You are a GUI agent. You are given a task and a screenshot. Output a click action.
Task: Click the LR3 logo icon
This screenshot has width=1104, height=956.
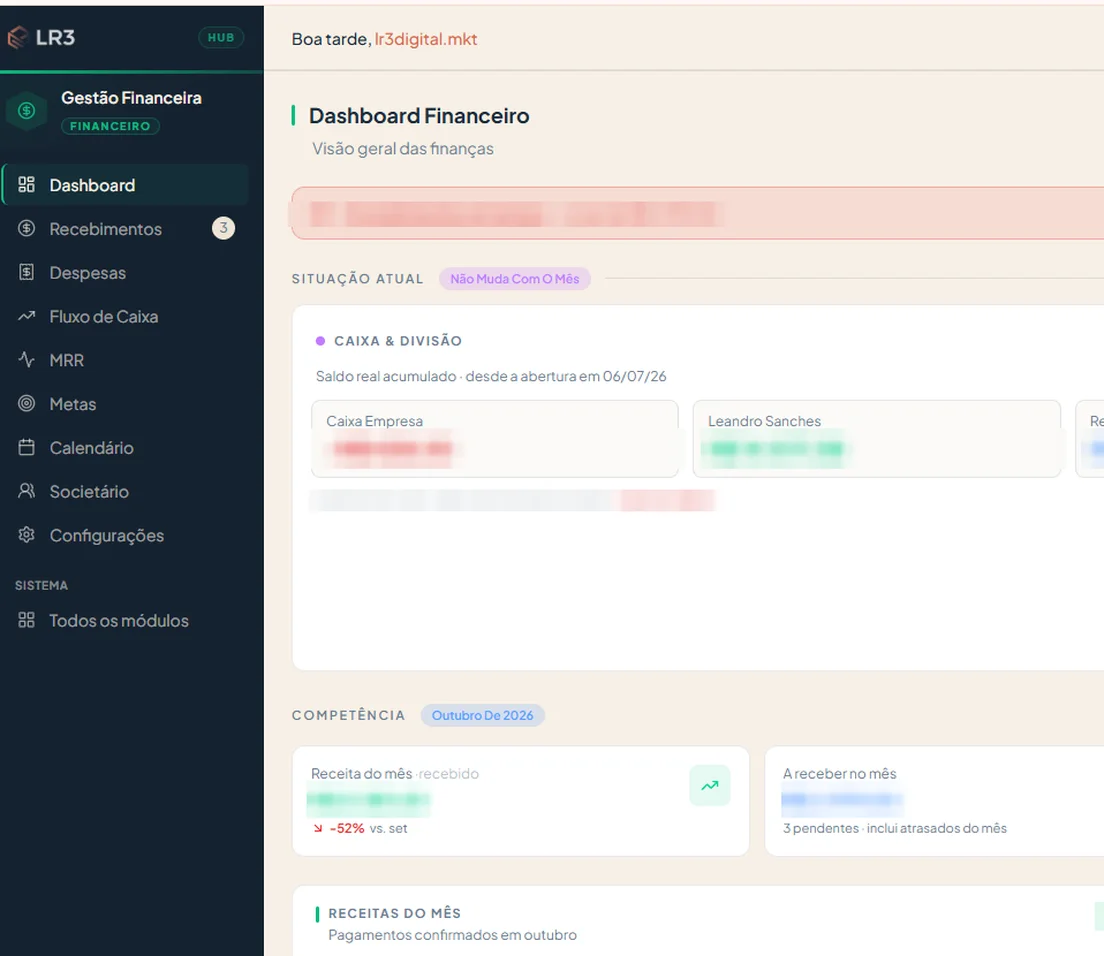[18, 37]
